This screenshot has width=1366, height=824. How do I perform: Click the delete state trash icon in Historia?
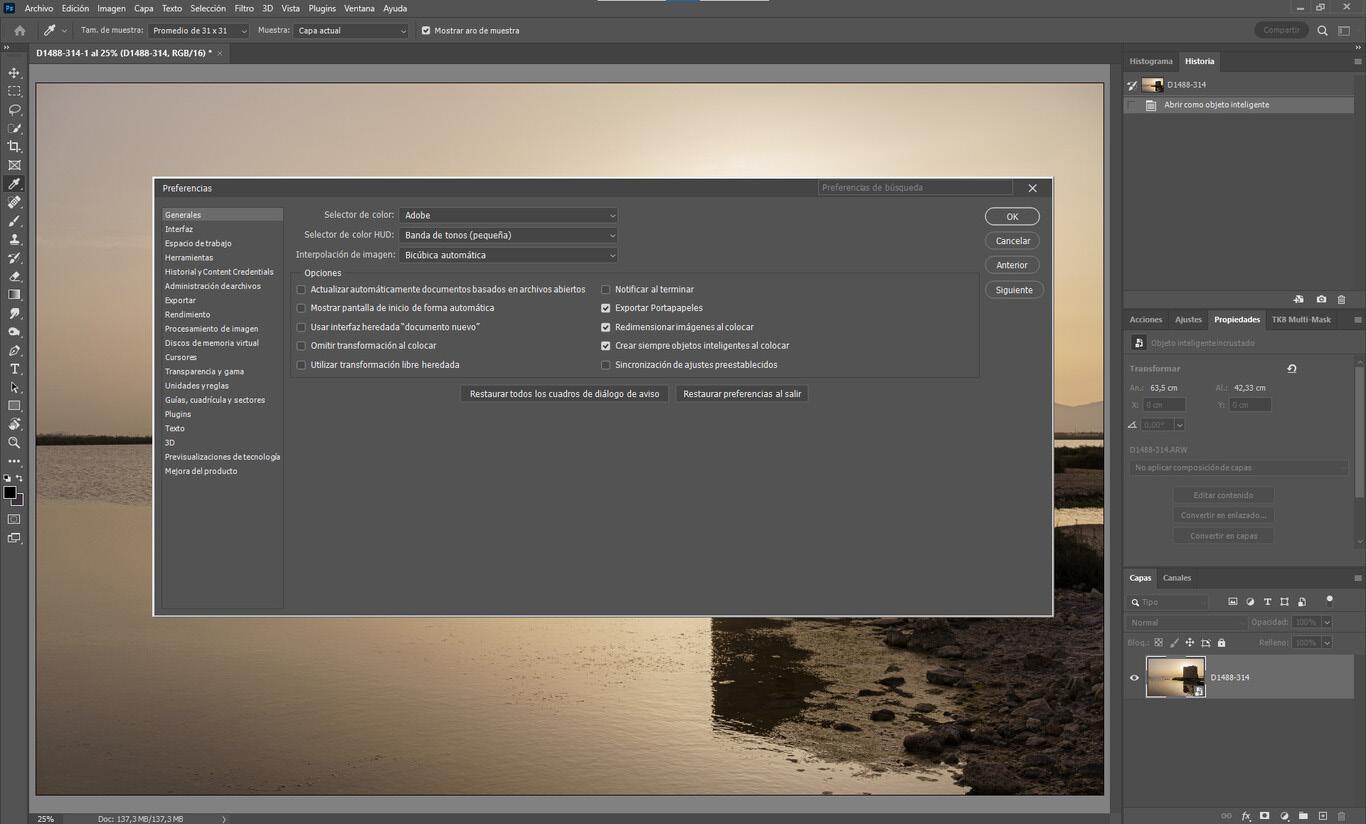coord(1341,299)
